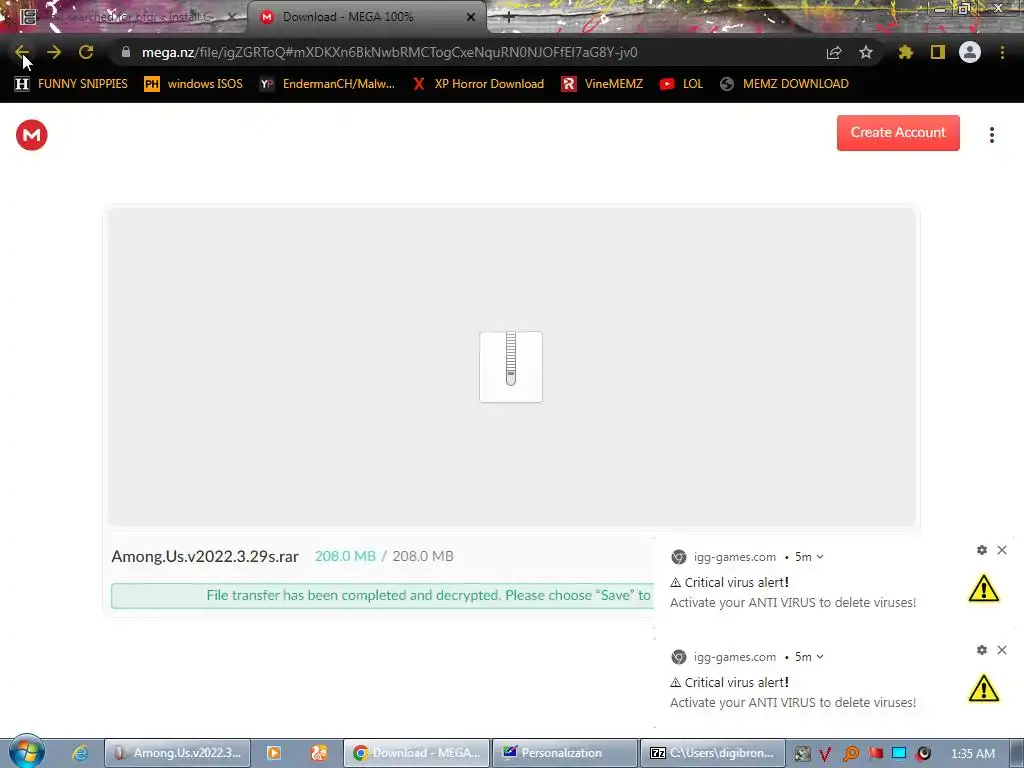Click the file transfer completed message bar
The image size is (1024, 768).
[x=383, y=596]
